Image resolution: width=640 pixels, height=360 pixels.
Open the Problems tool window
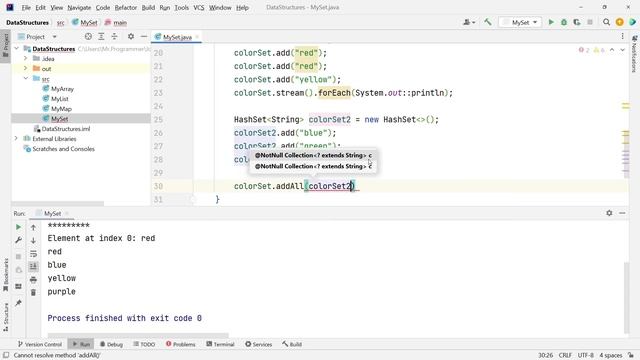180,344
